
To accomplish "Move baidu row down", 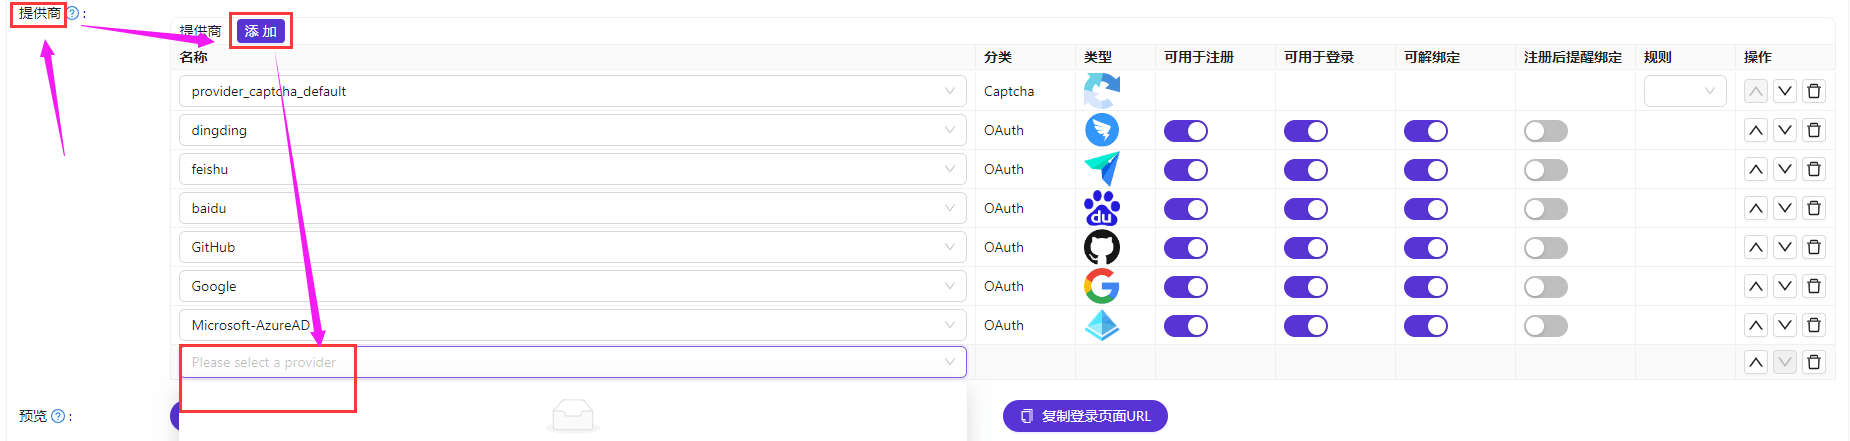I will (1785, 208).
